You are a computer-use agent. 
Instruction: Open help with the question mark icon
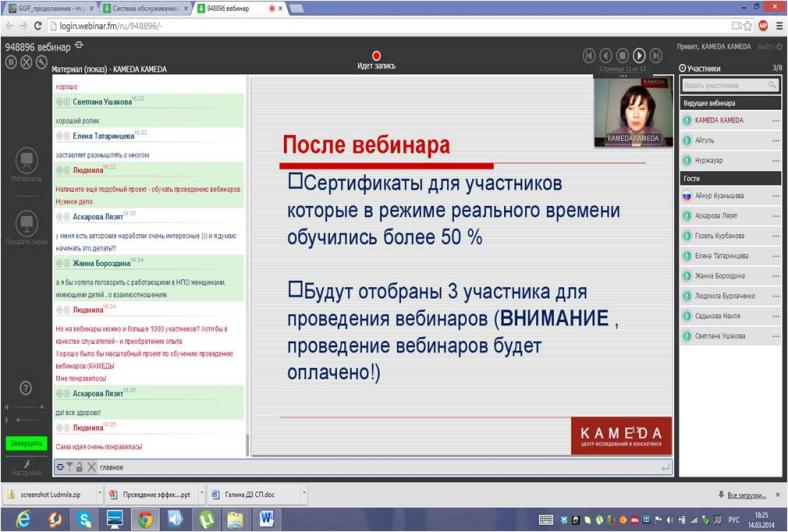coord(26,388)
